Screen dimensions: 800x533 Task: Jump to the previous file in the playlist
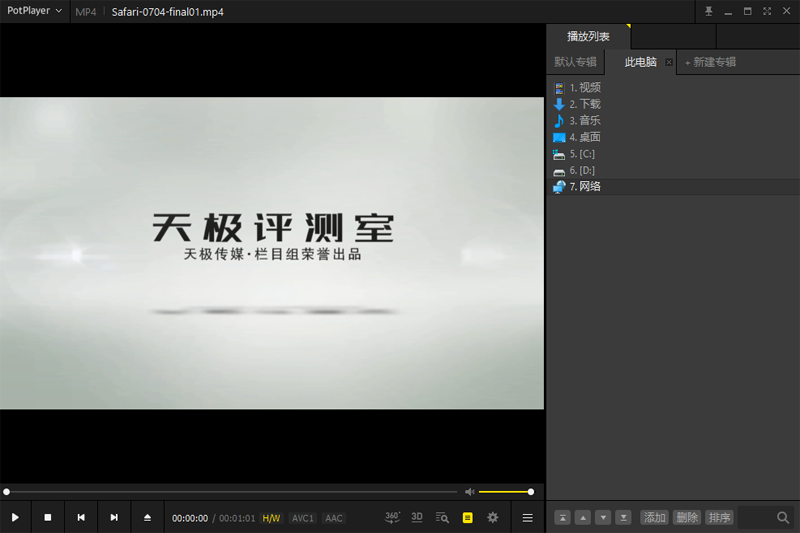(x=81, y=518)
